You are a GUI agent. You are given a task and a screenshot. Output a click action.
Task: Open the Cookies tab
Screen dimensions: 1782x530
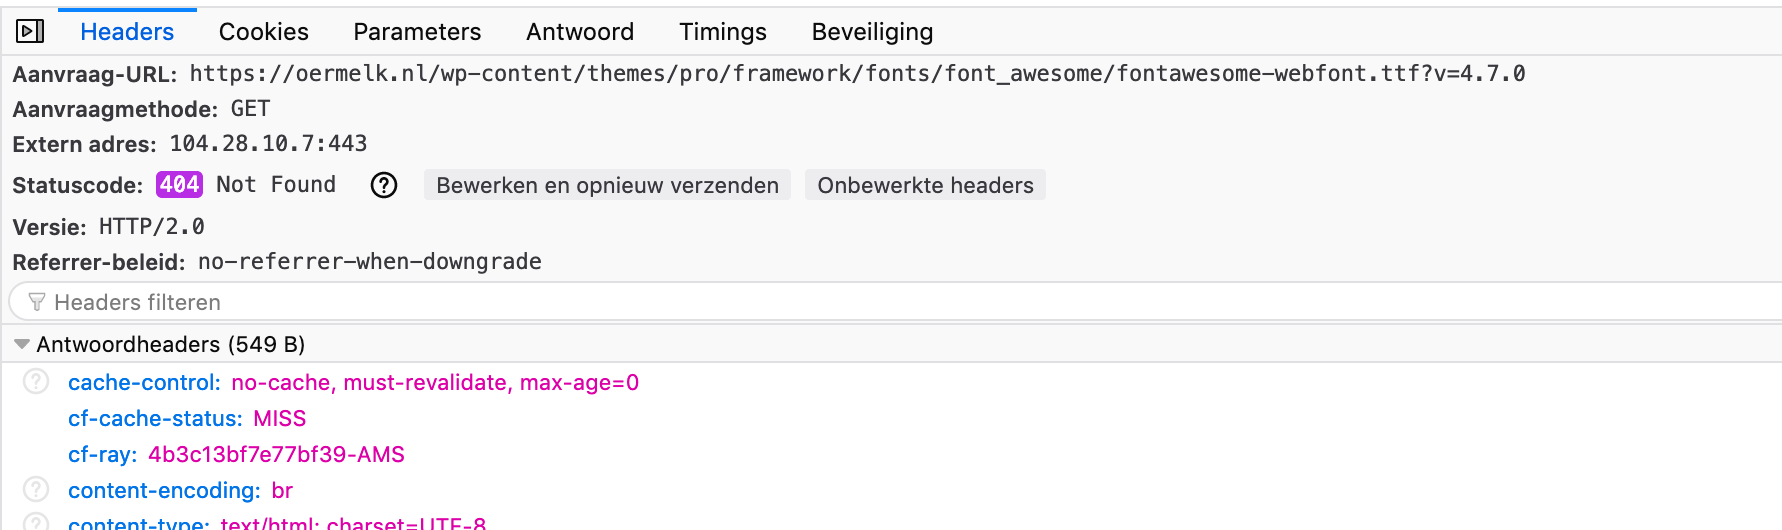click(264, 32)
